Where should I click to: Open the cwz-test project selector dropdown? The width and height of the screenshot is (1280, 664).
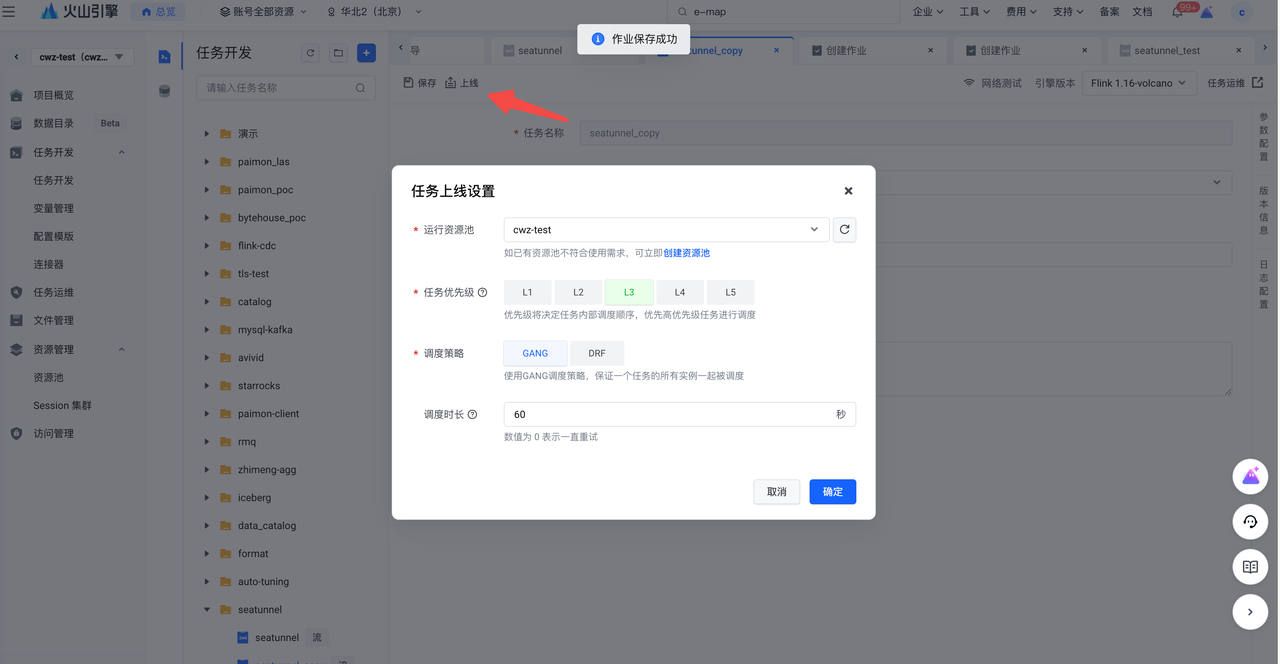pyautogui.click(x=82, y=57)
